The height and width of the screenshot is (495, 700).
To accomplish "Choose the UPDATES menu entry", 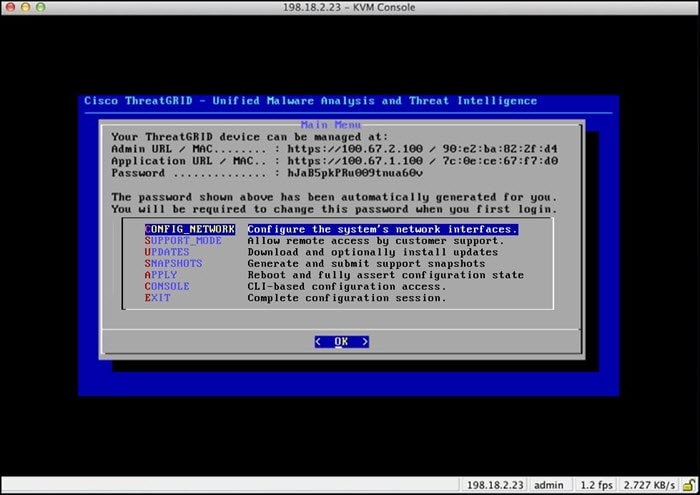I will (167, 252).
